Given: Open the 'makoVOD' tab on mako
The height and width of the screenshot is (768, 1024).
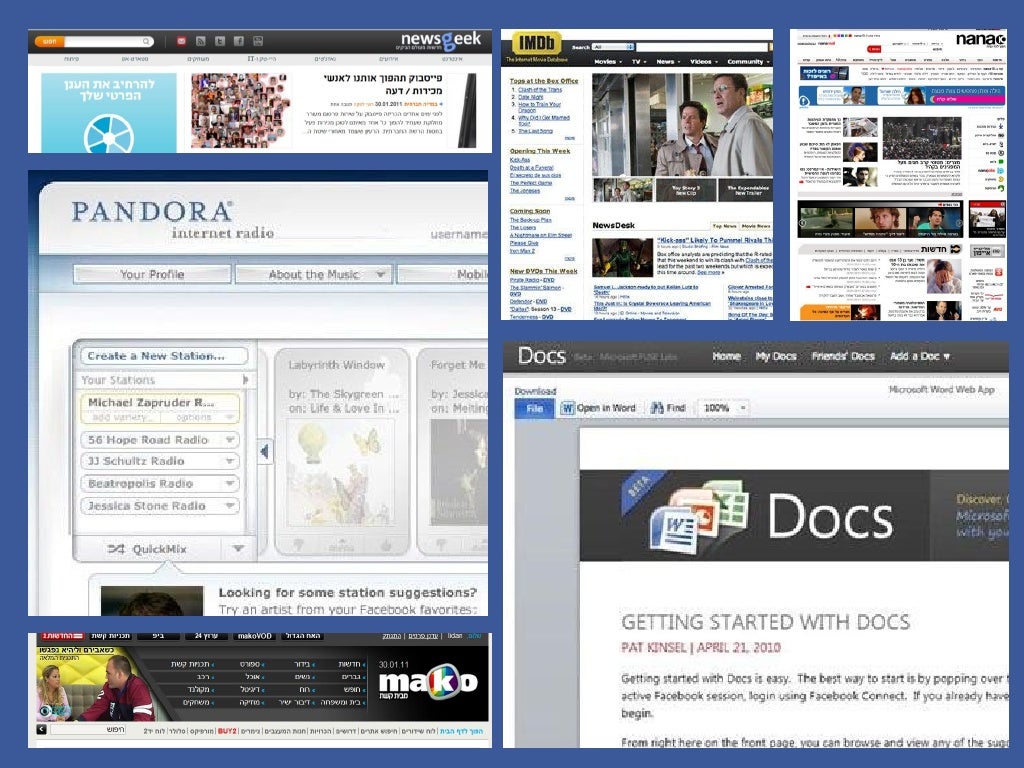Looking at the screenshot, I should pos(254,636).
